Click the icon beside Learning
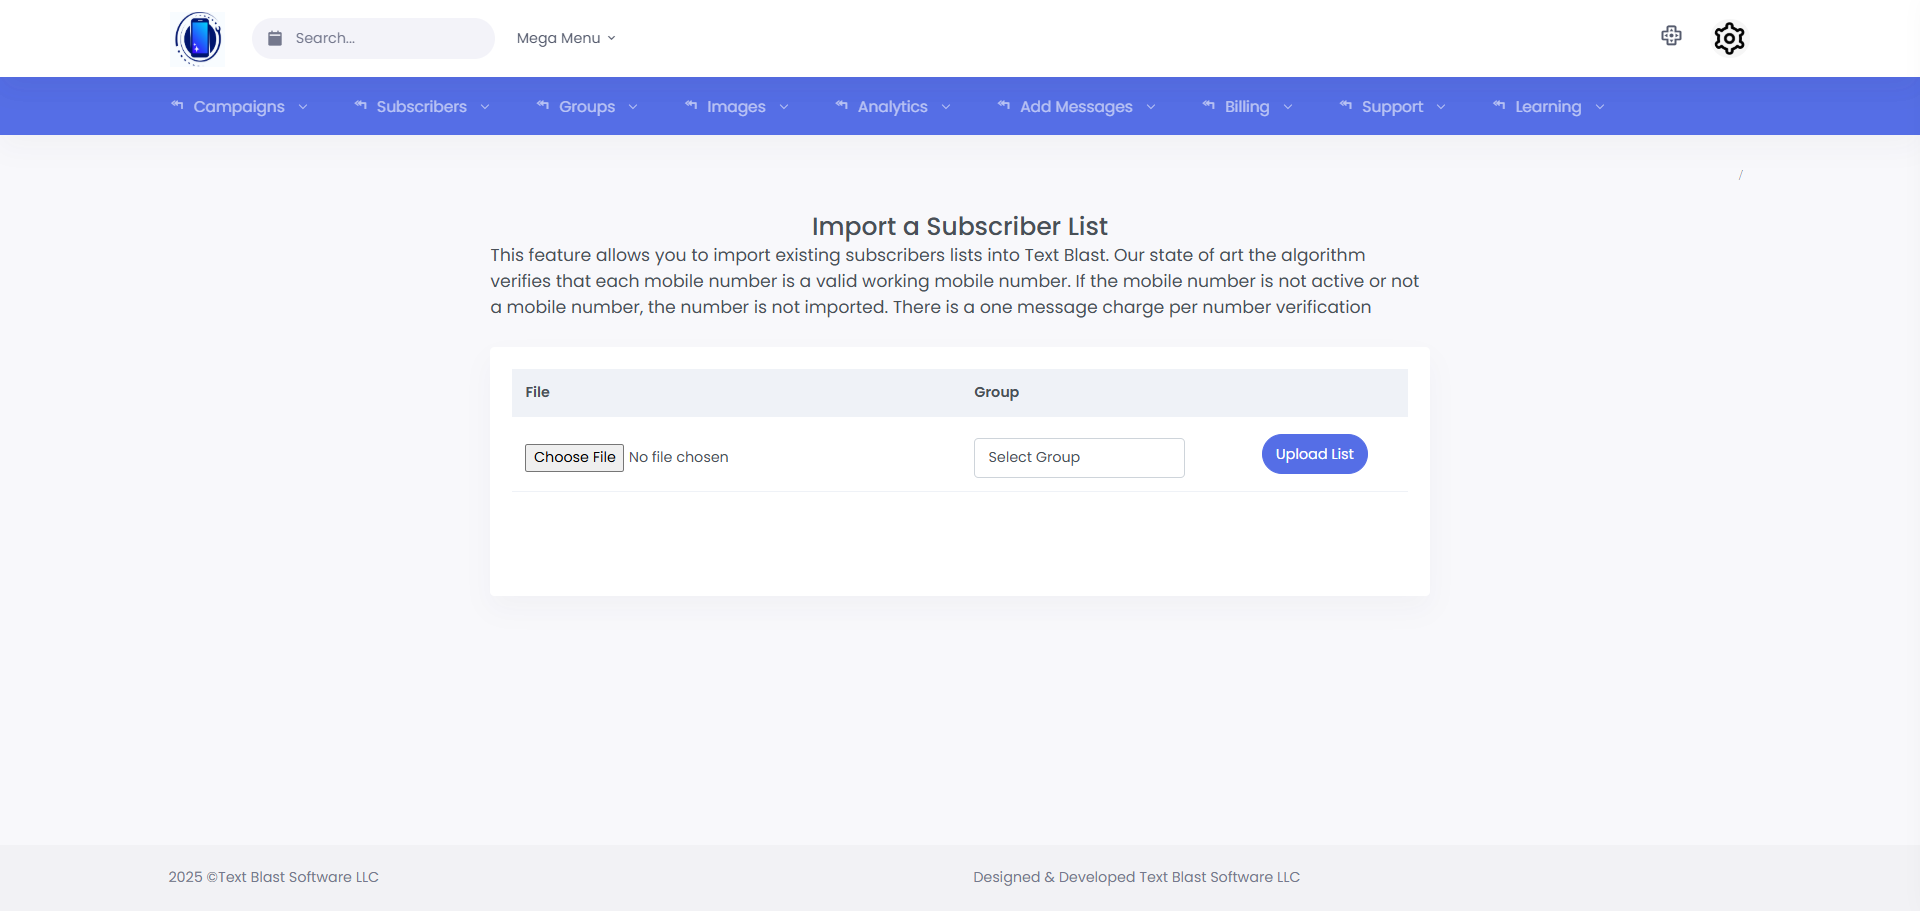 pos(1498,105)
